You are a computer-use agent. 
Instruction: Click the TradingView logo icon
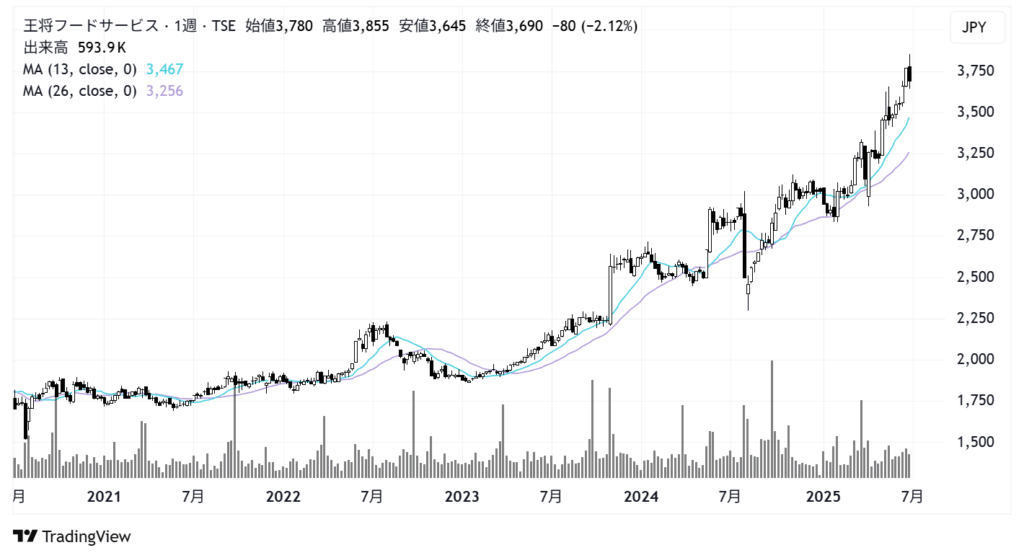25,536
